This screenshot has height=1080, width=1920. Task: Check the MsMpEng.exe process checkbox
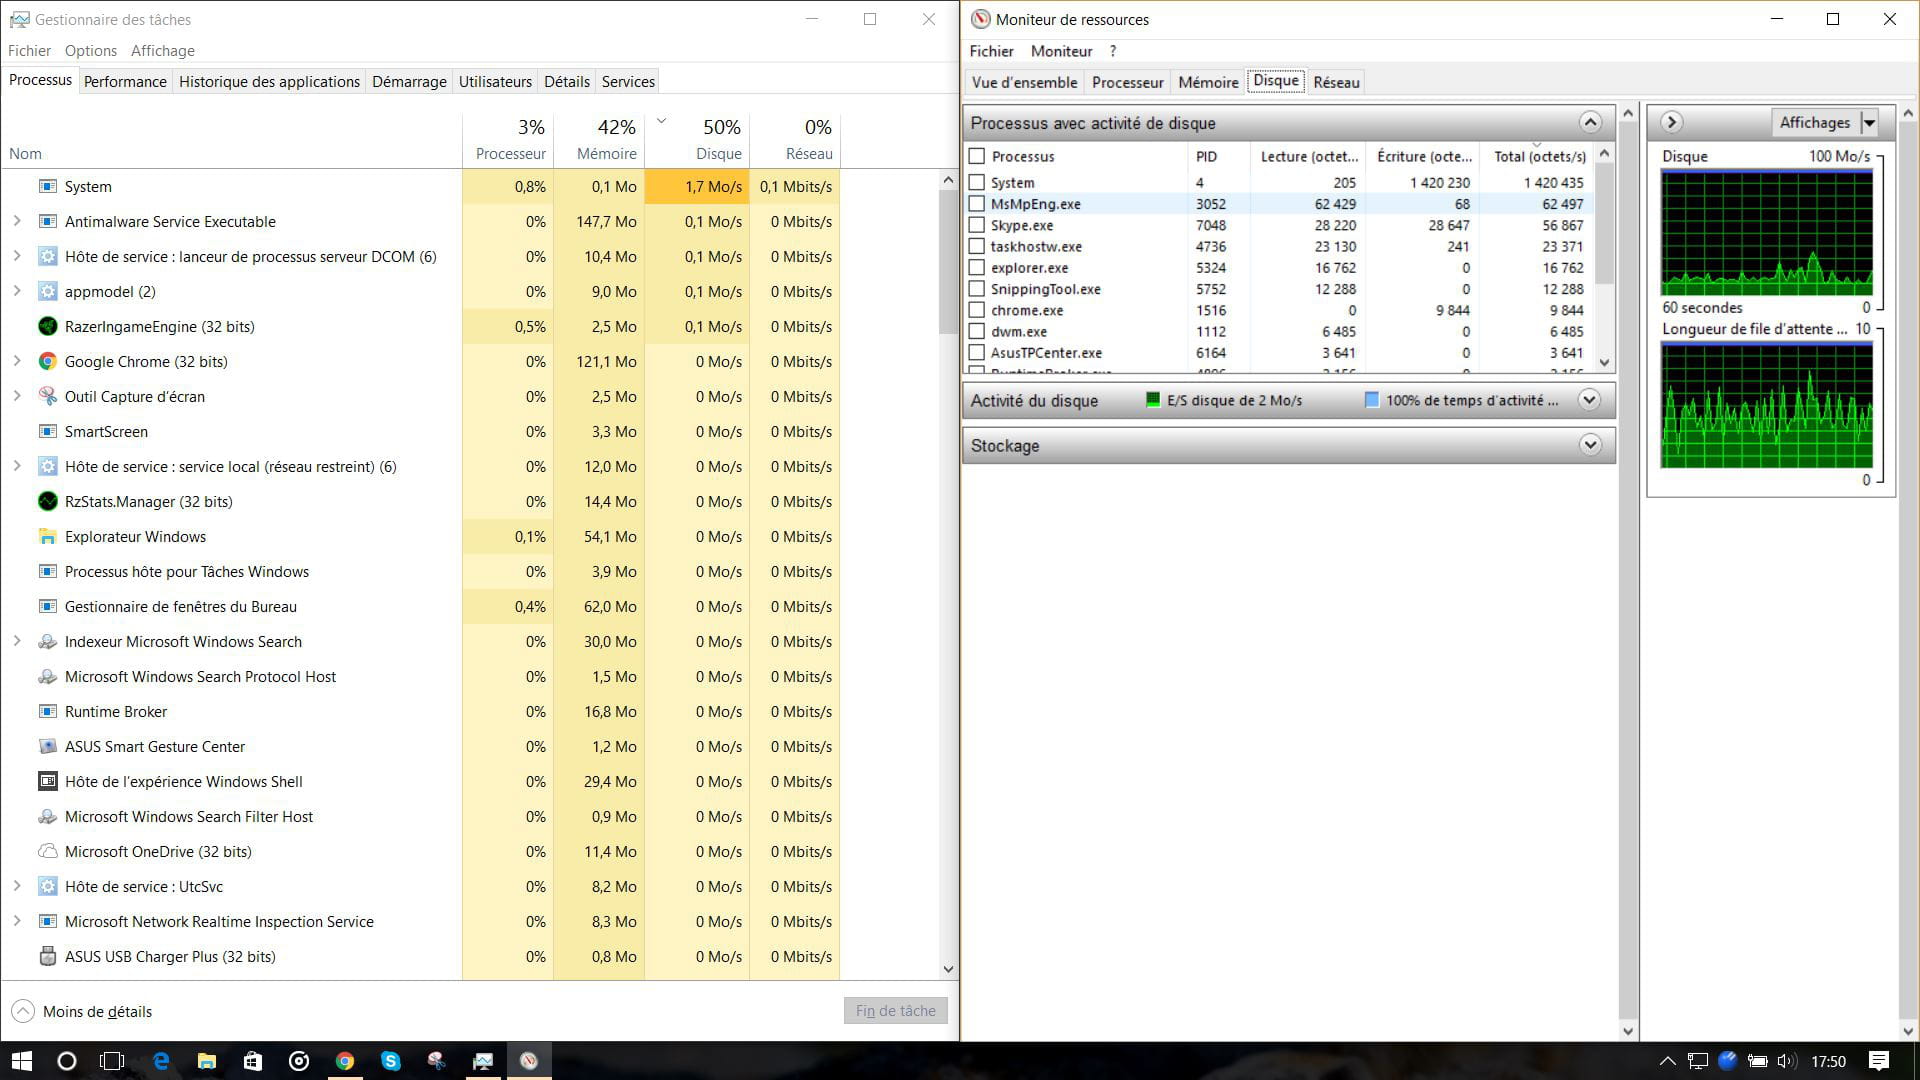[977, 204]
